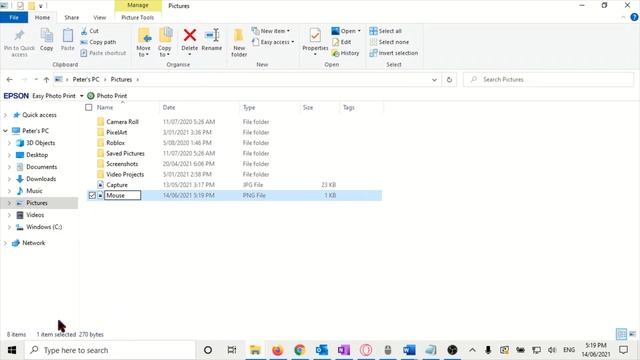The width and height of the screenshot is (640, 360).
Task: Open Task View on the taskbar
Action: [x=232, y=350]
